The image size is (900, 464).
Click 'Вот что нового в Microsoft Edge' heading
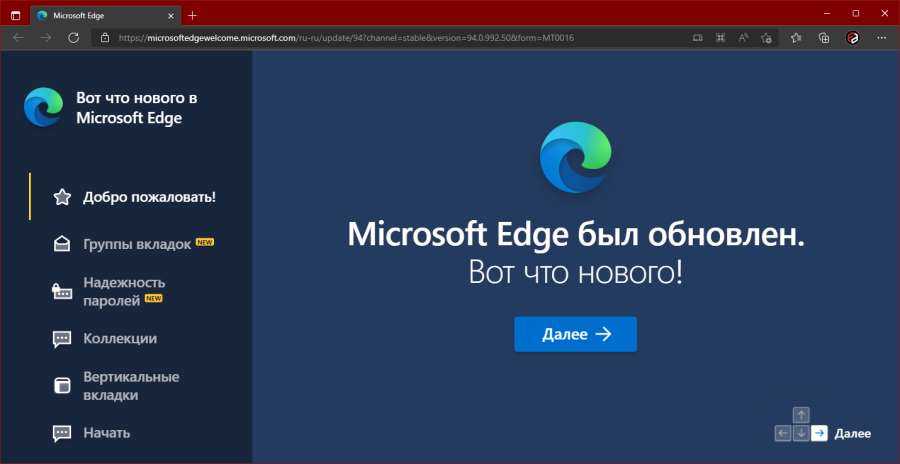(x=137, y=107)
